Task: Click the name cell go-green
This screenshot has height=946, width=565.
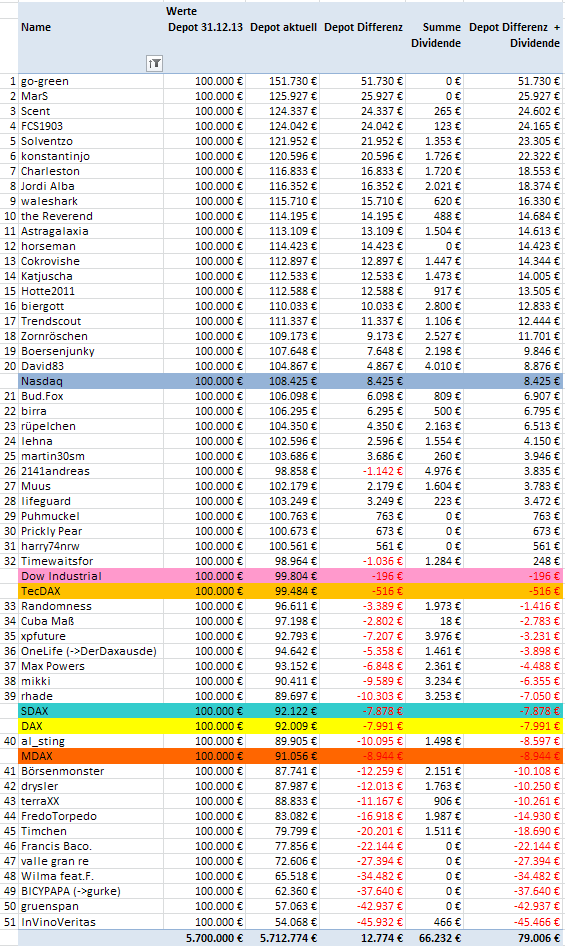Action: tap(45, 81)
